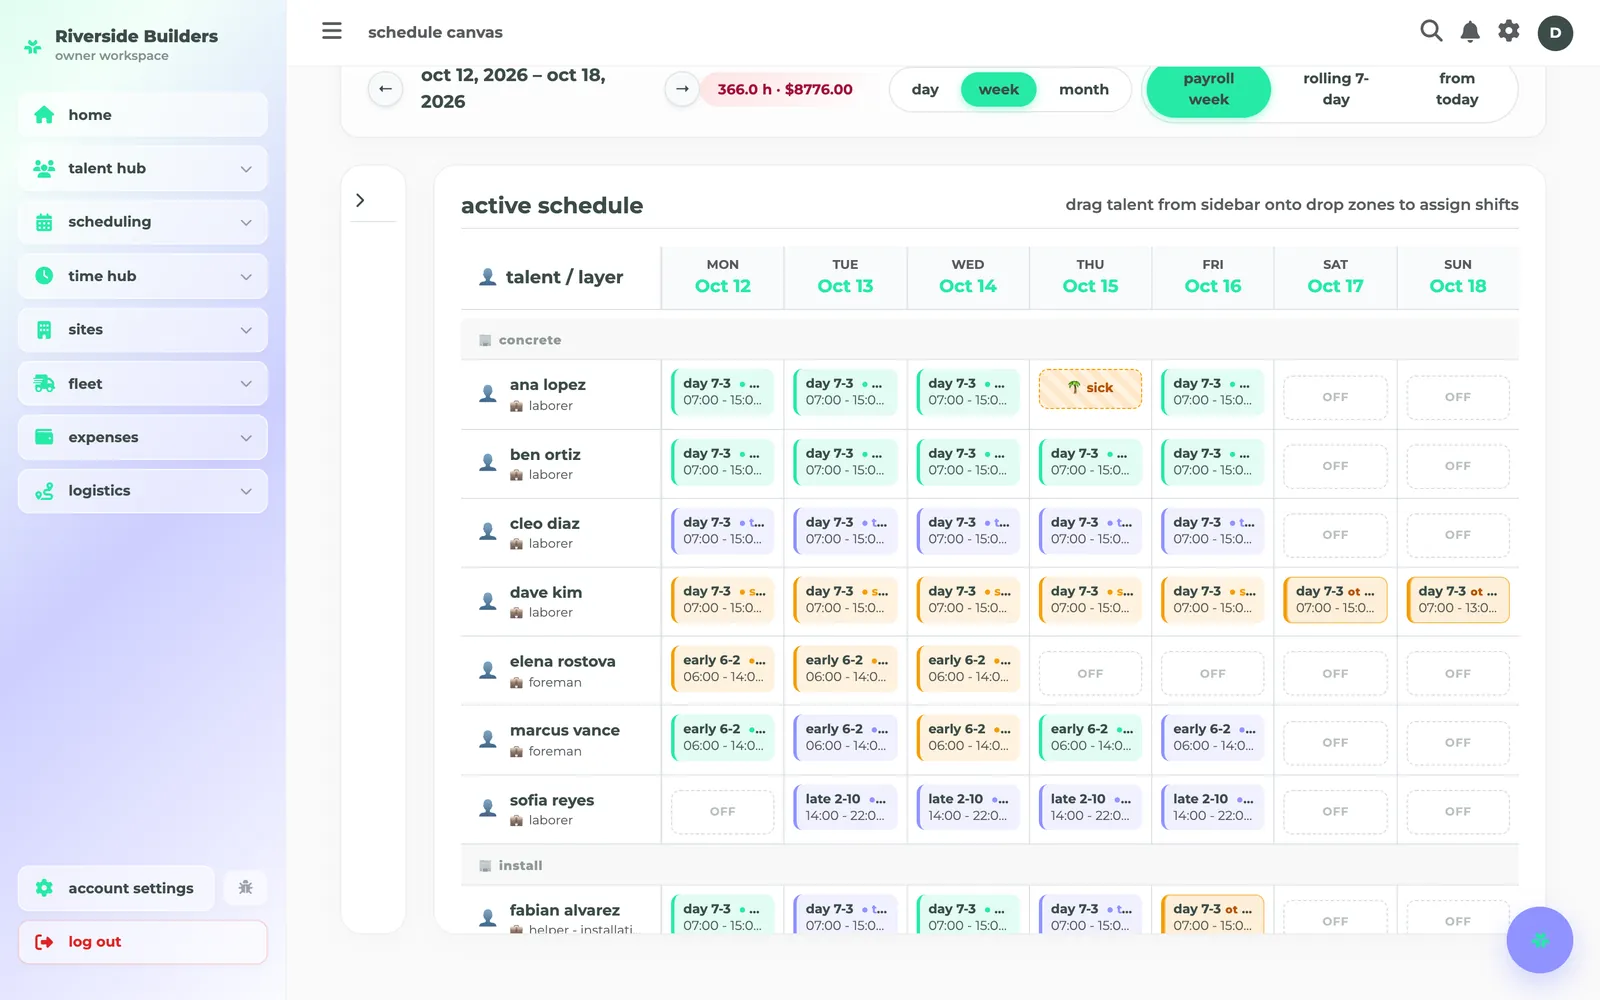
Task: Click the log out button
Action: click(143, 942)
